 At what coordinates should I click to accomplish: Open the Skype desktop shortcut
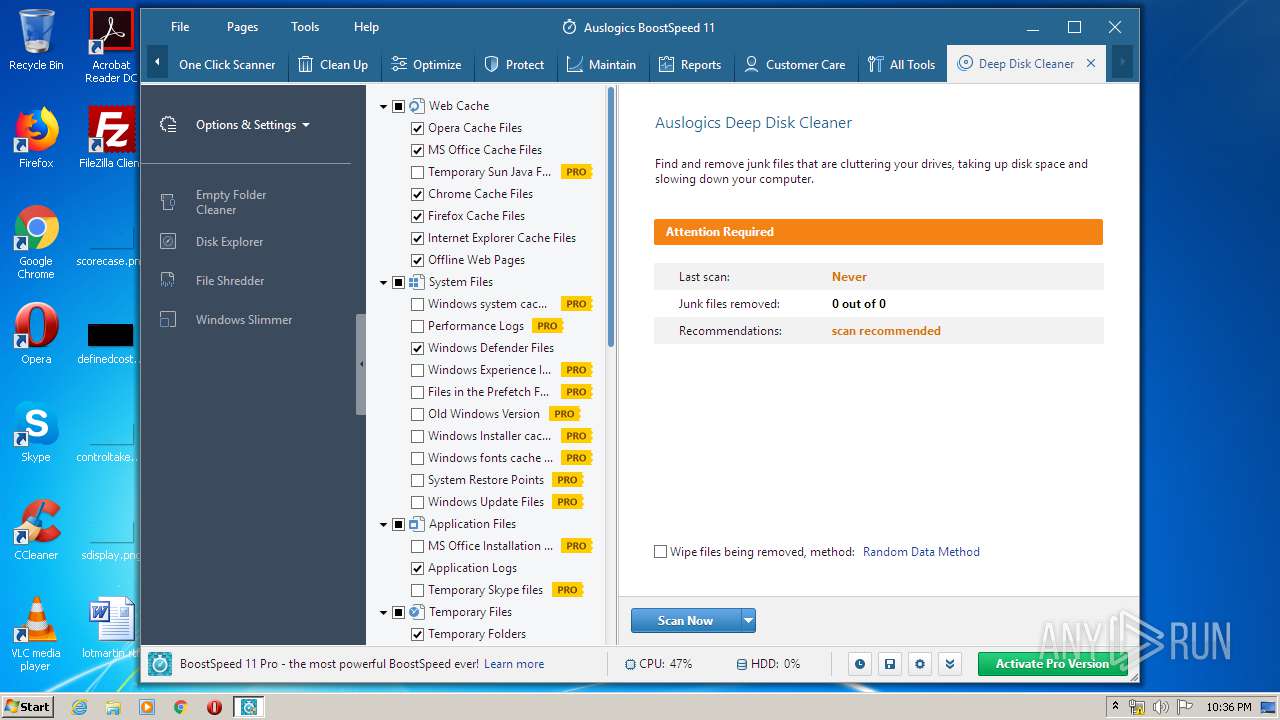(36, 432)
